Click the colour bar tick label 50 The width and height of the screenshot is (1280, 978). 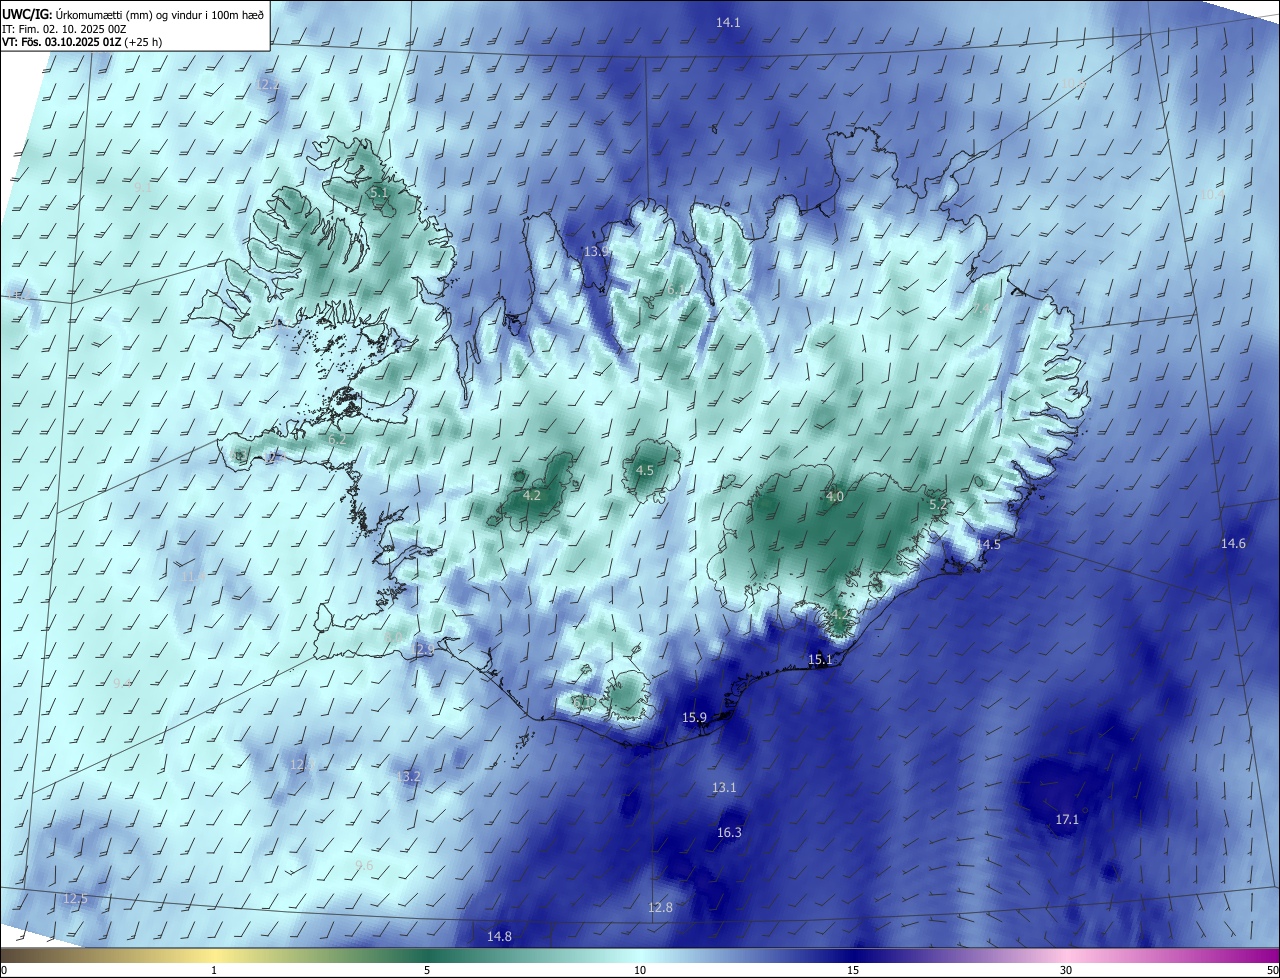coord(1272,970)
